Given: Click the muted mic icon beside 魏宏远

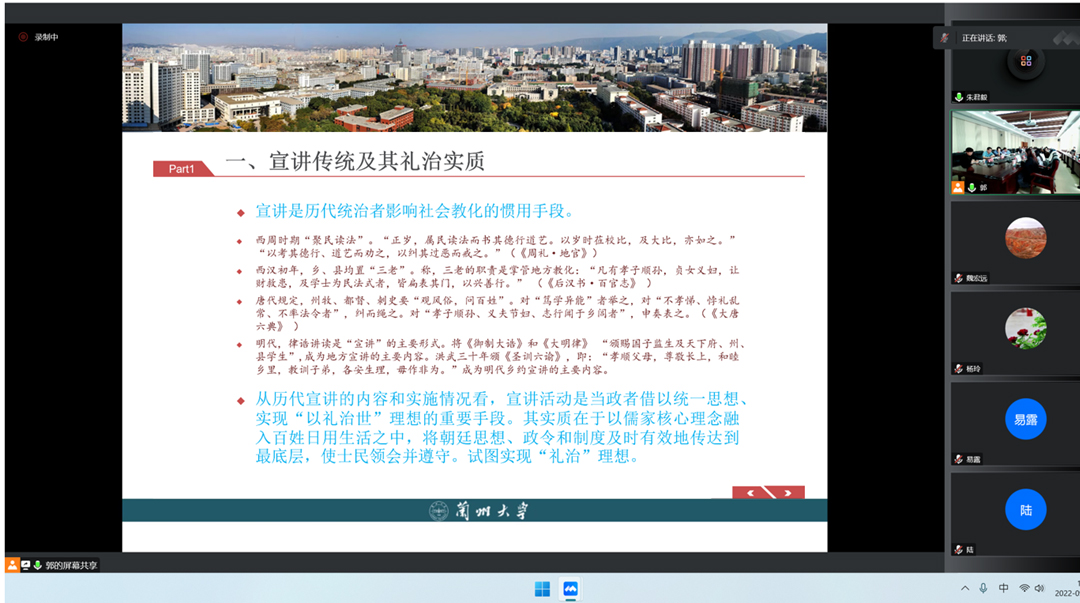Looking at the screenshot, I should coord(958,278).
